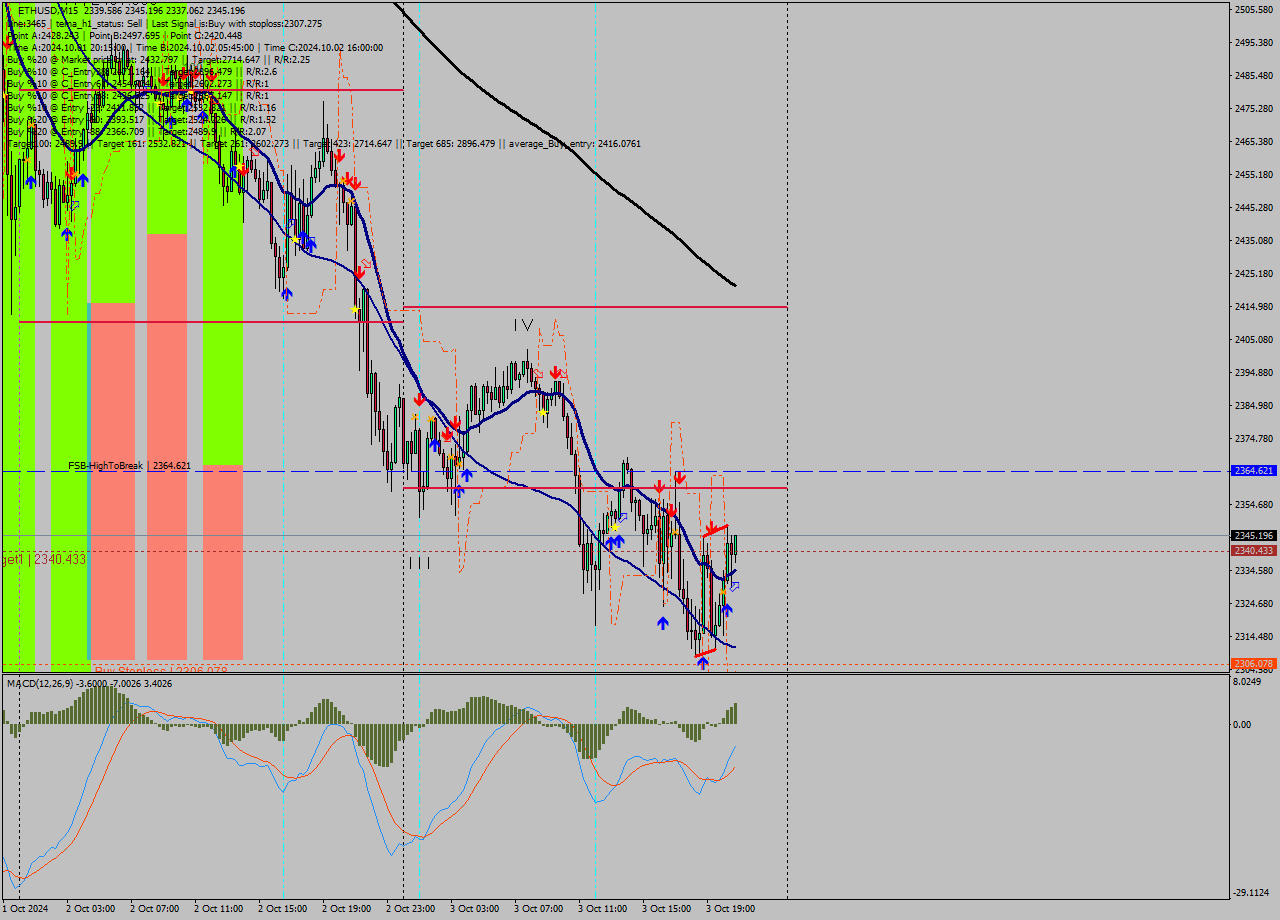Click the 3 Oct 11:00 time label
Screen dimensions: 1280x920
click(x=603, y=909)
